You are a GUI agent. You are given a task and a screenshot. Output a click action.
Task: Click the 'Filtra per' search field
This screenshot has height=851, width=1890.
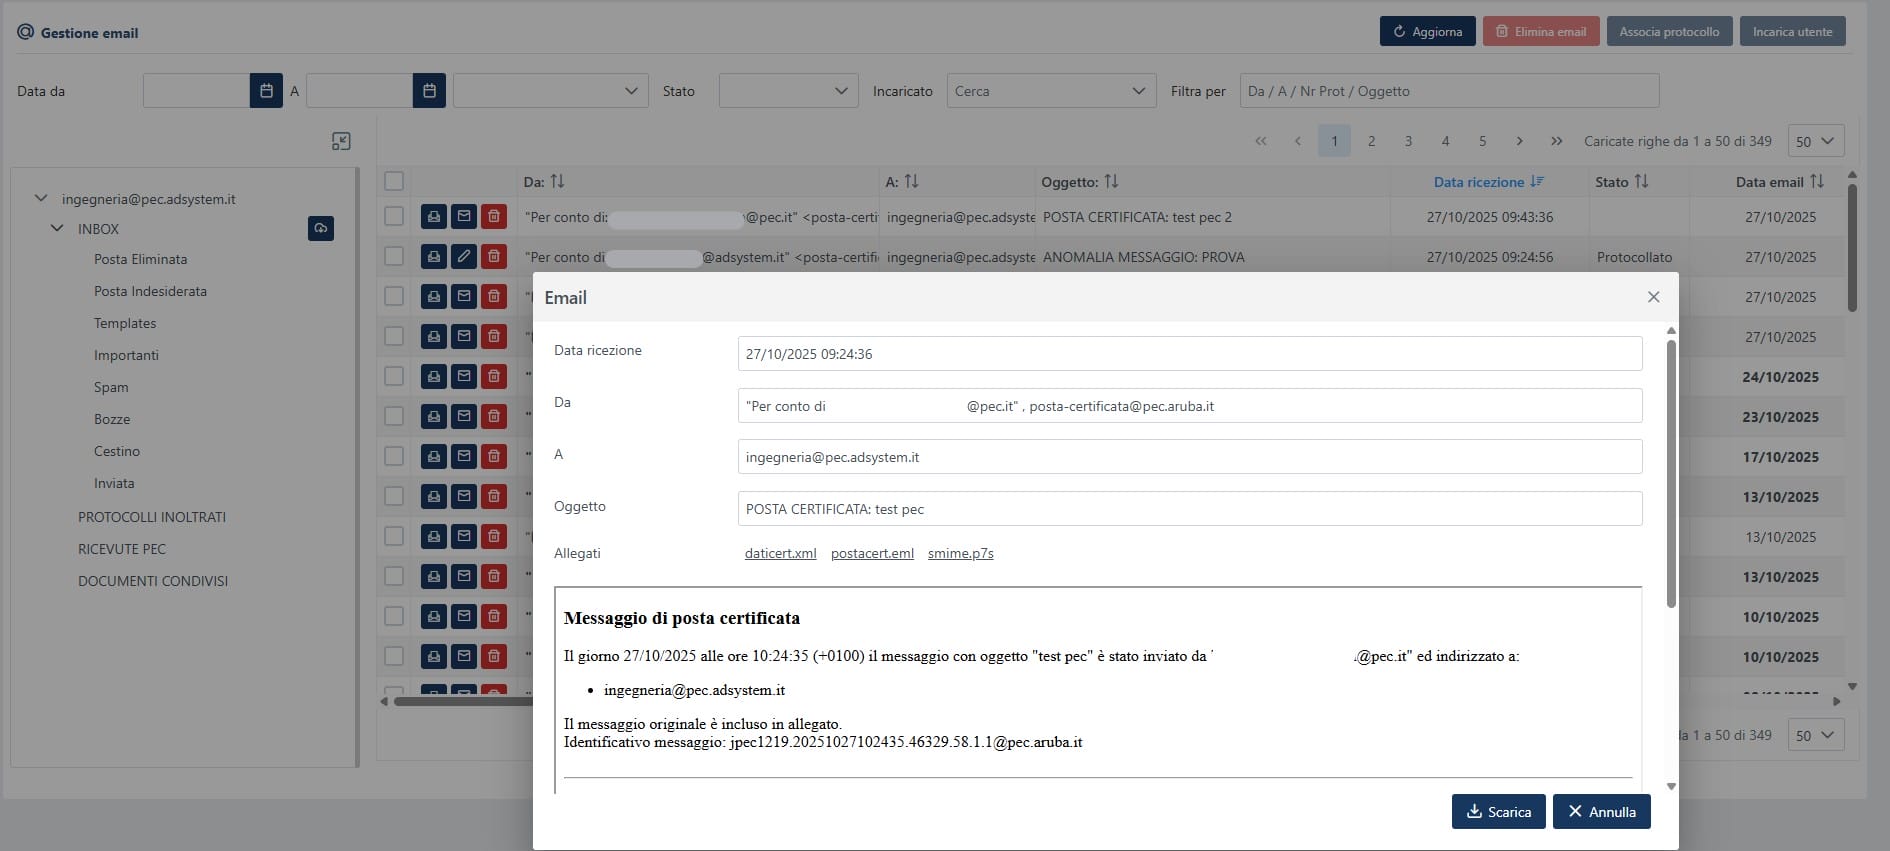click(1448, 91)
